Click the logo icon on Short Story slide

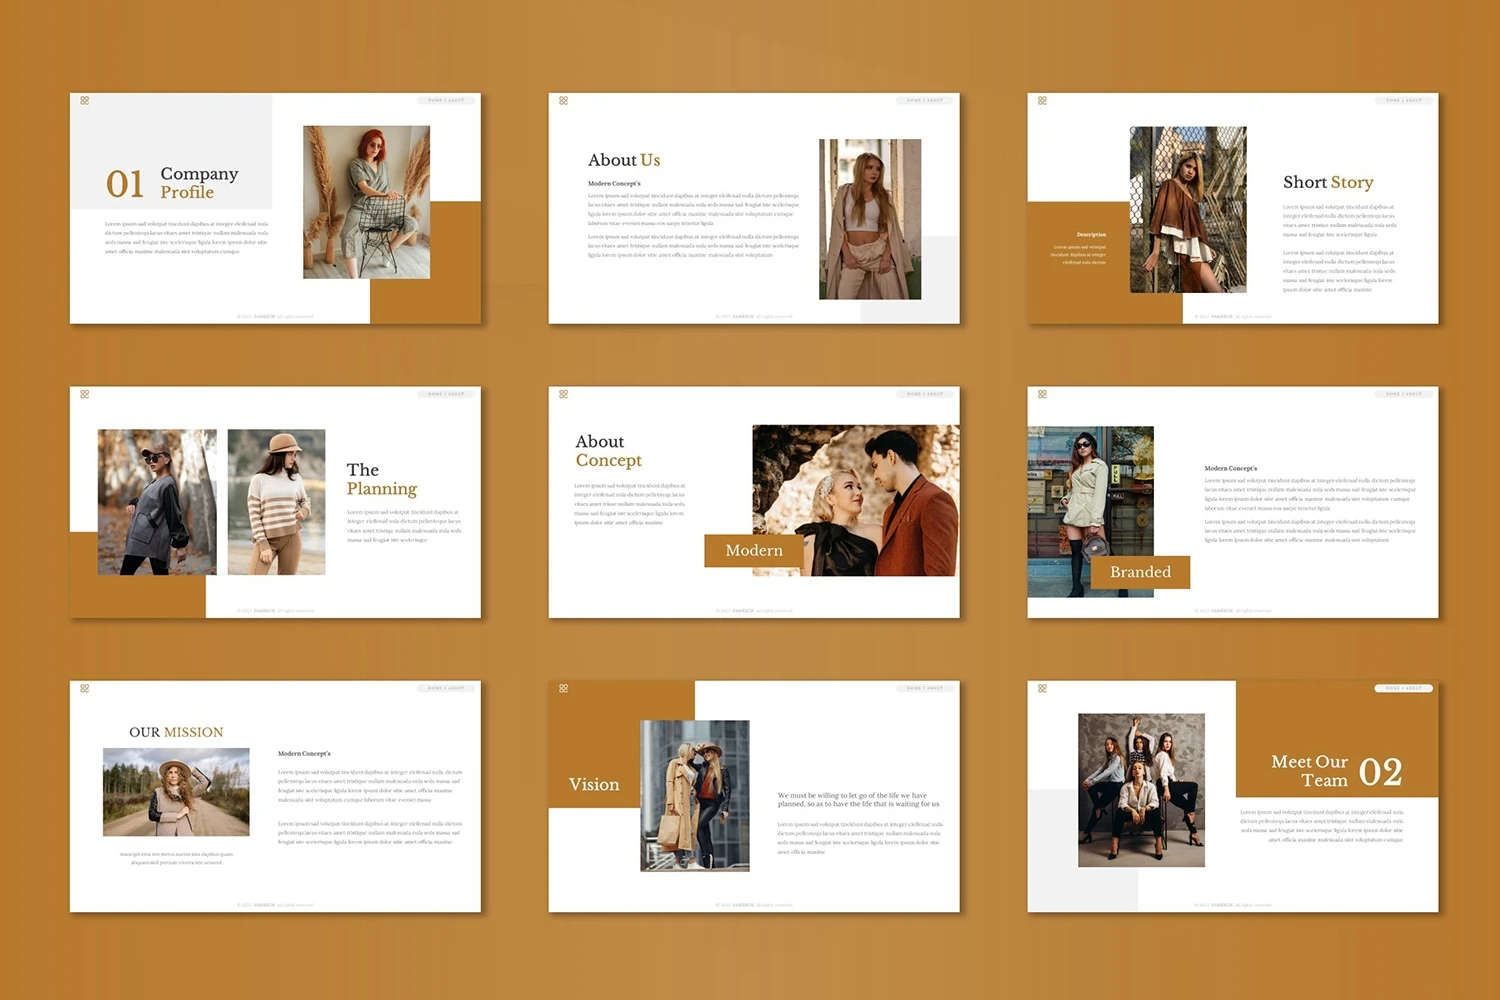(1043, 101)
